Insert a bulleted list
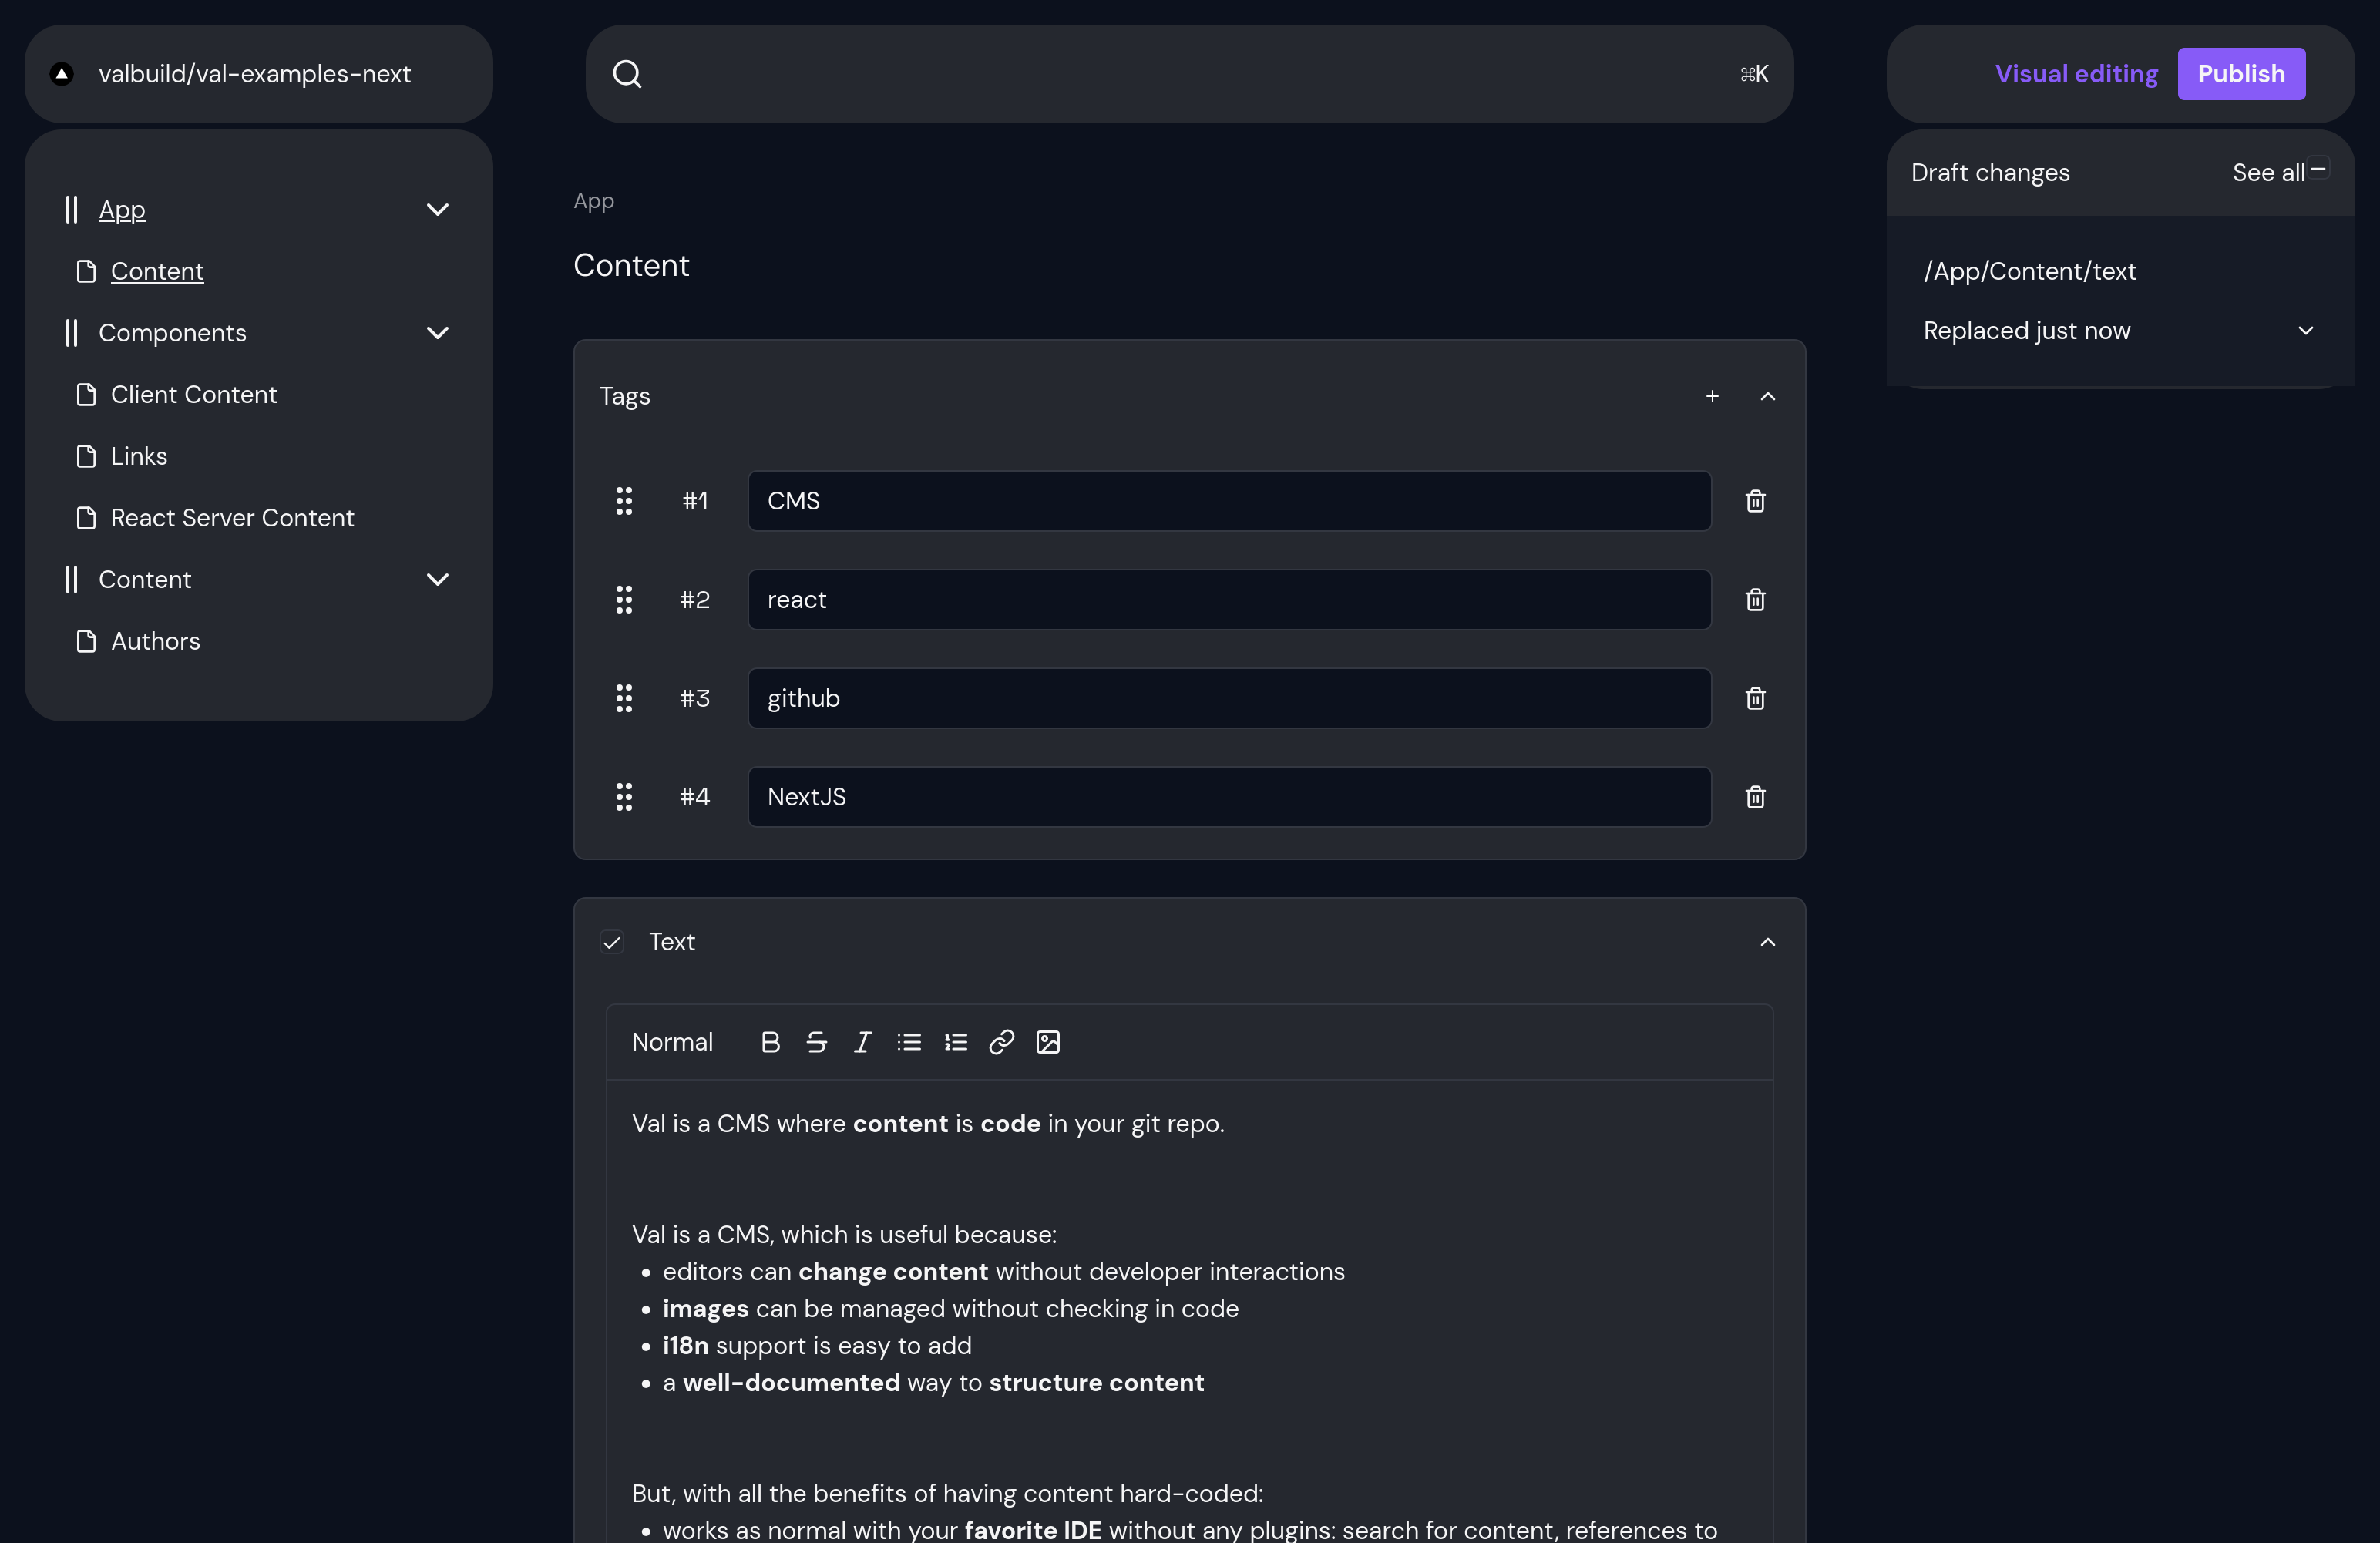2380x1543 pixels. click(x=909, y=1042)
